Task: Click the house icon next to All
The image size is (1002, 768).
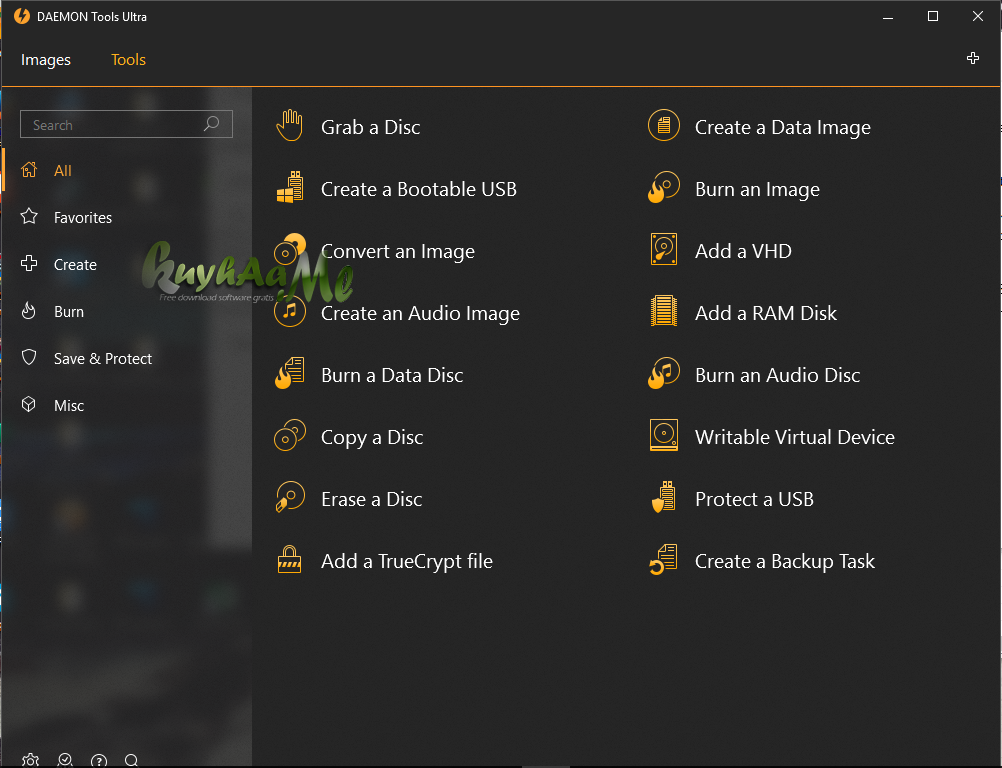Action: tap(29, 170)
